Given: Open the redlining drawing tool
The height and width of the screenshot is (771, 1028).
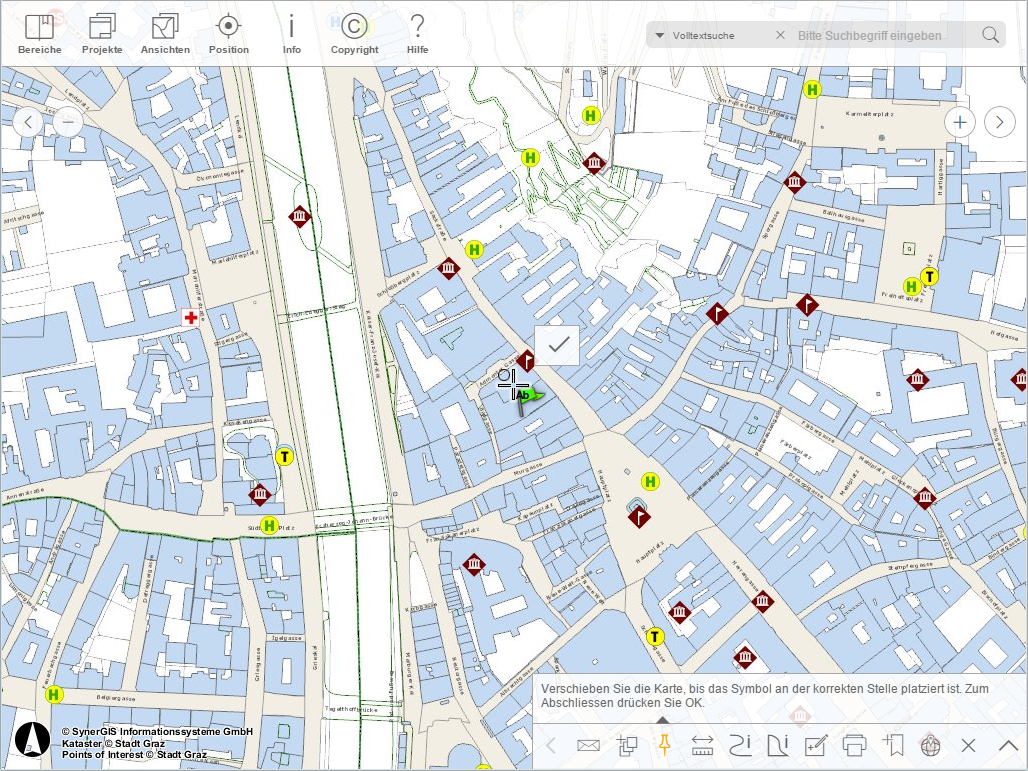Looking at the screenshot, I should (818, 745).
